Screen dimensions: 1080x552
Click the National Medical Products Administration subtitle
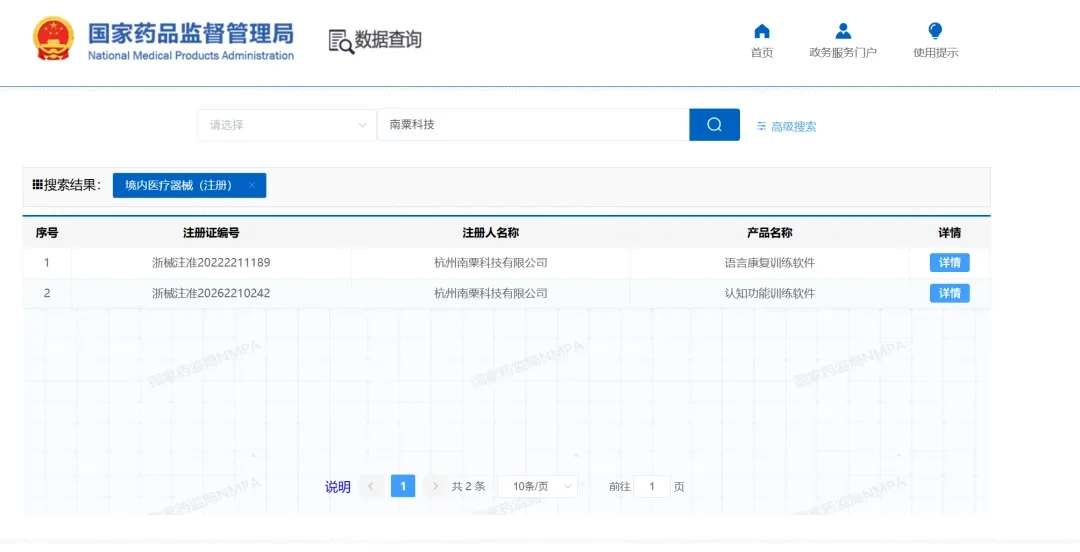tap(191, 56)
